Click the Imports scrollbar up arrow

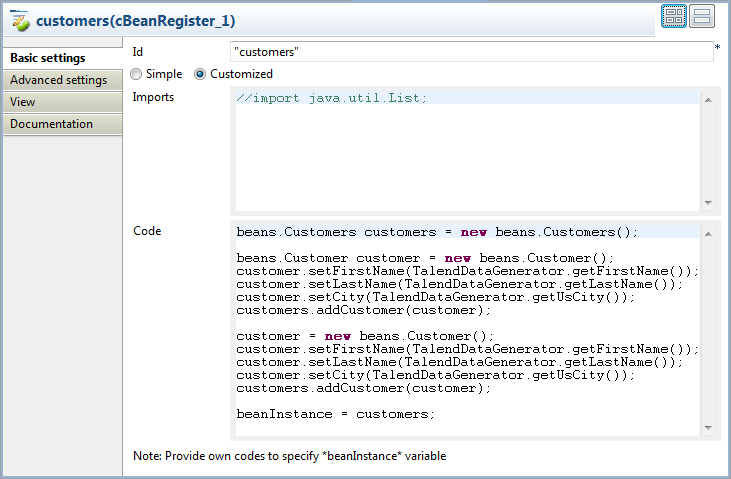(x=708, y=98)
